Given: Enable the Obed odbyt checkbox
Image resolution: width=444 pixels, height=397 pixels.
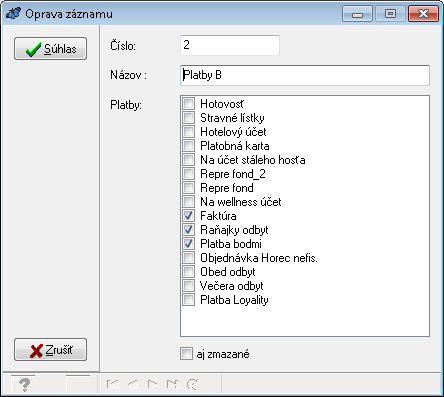Looking at the screenshot, I should [188, 272].
